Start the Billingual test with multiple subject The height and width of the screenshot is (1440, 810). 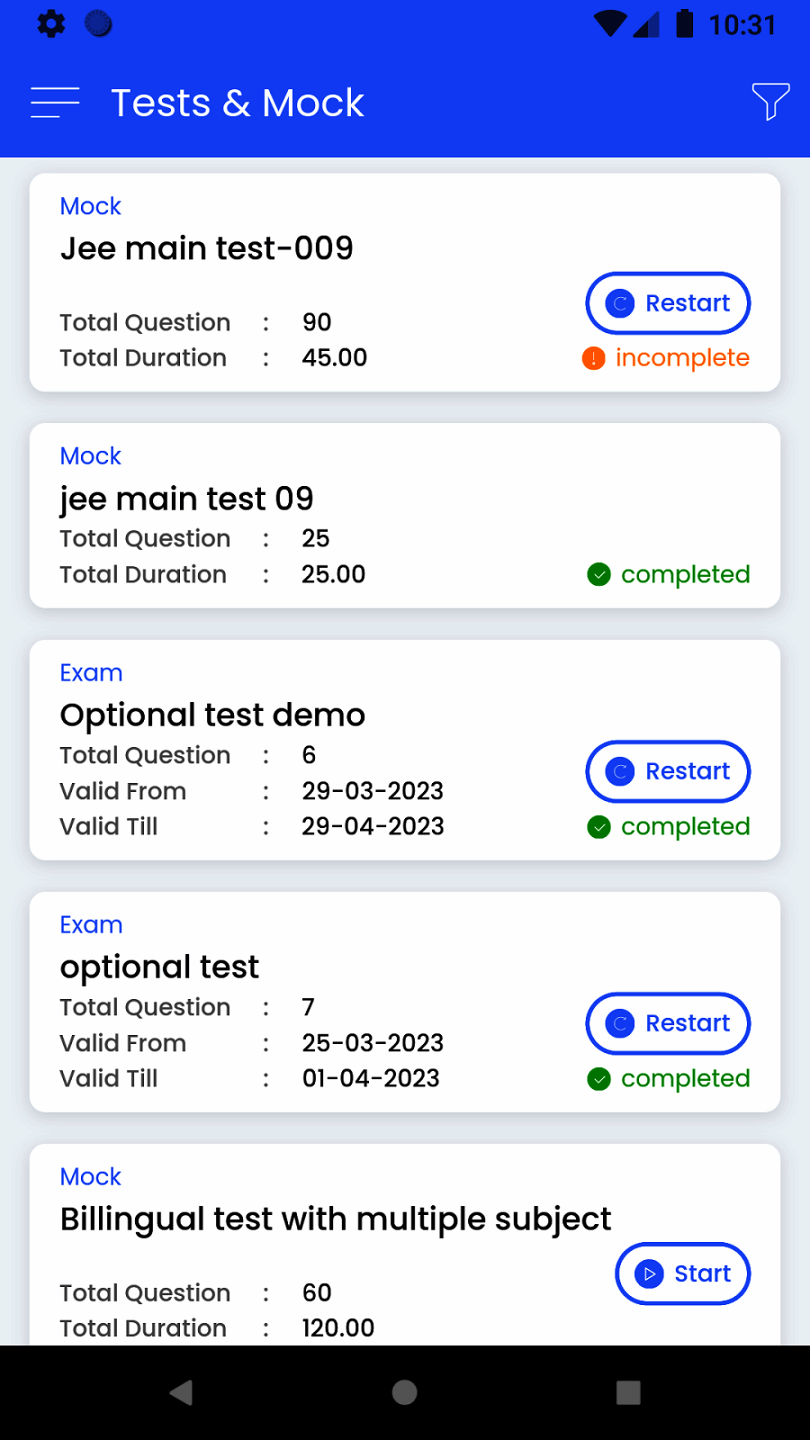(x=683, y=1273)
